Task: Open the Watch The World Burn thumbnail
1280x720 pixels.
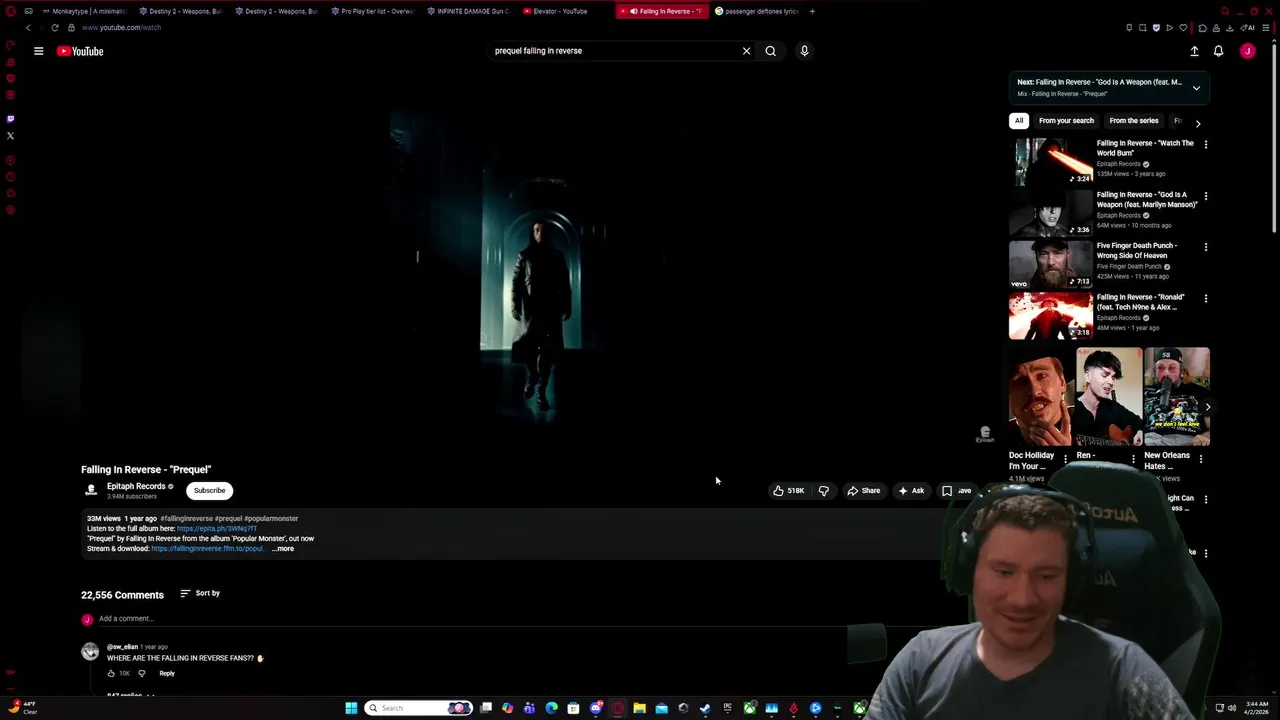Action: point(1051,162)
